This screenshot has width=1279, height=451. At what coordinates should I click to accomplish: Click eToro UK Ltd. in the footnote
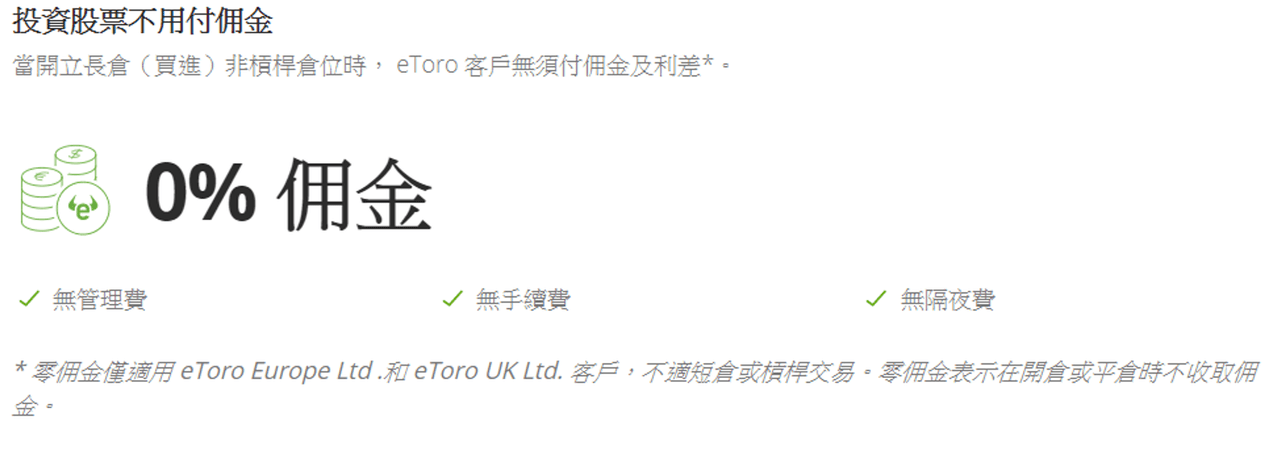[x=489, y=372]
